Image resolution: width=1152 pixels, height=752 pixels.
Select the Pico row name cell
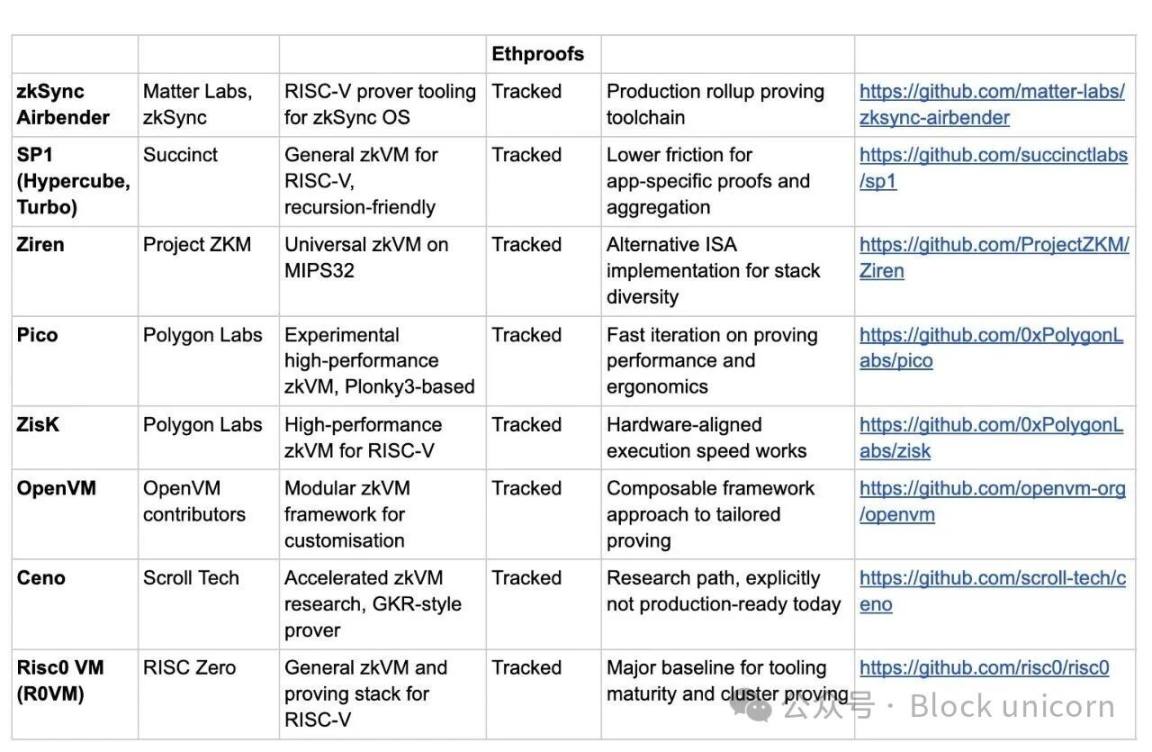click(37, 335)
